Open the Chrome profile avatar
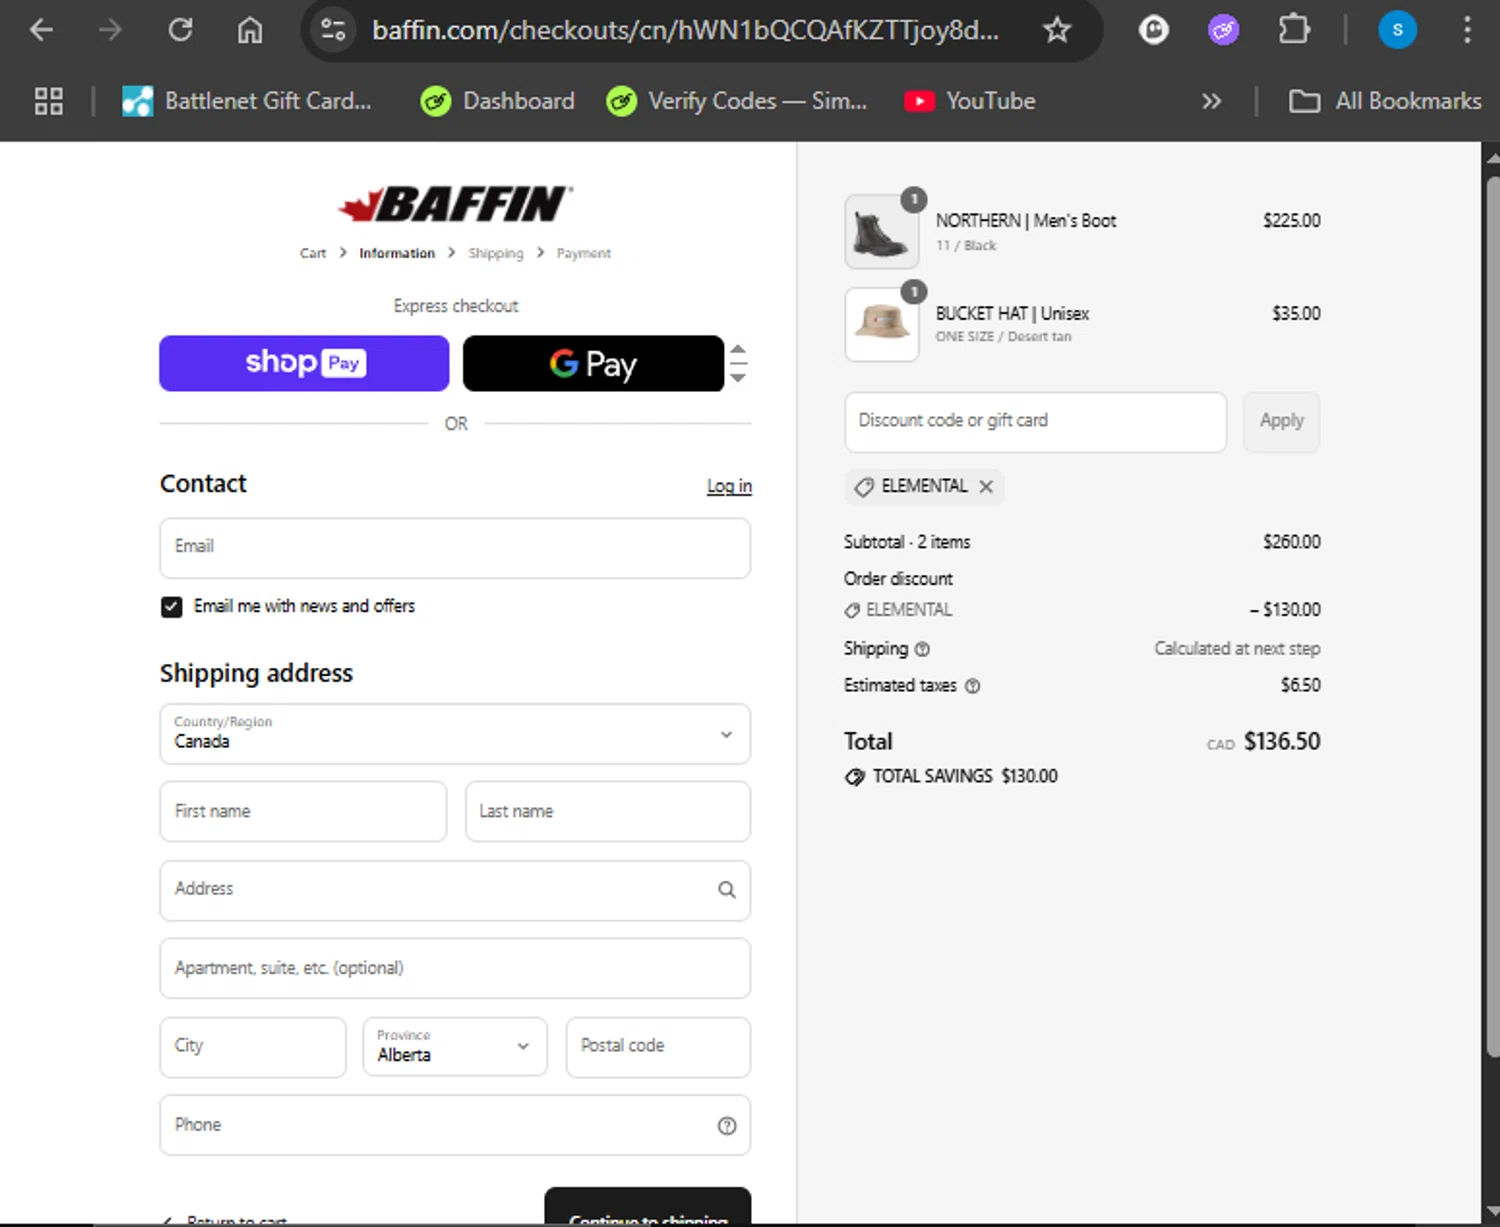 [x=1397, y=30]
